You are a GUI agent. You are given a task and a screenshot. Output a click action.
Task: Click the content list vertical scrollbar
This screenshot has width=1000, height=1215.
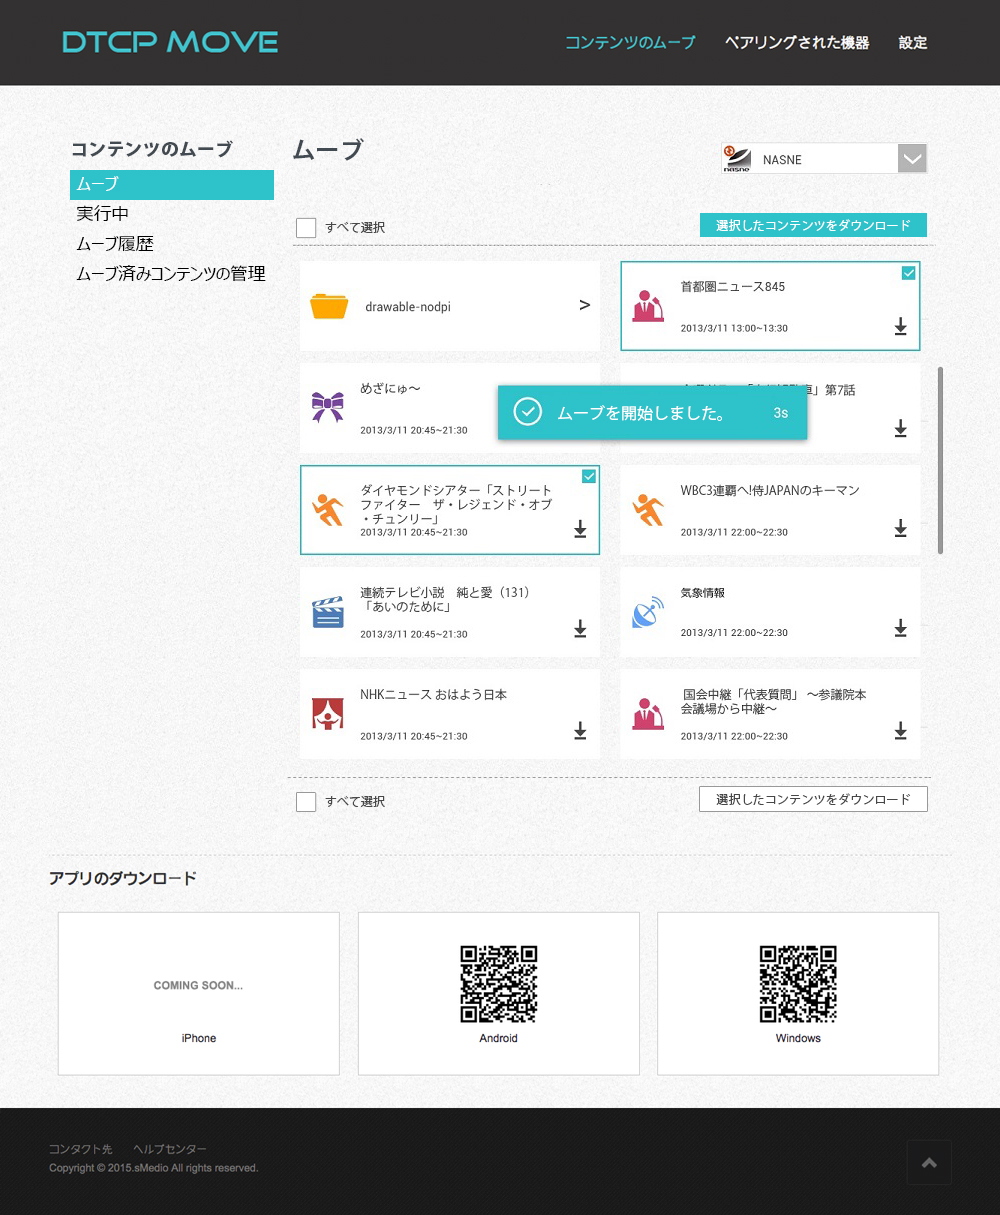pyautogui.click(x=940, y=460)
